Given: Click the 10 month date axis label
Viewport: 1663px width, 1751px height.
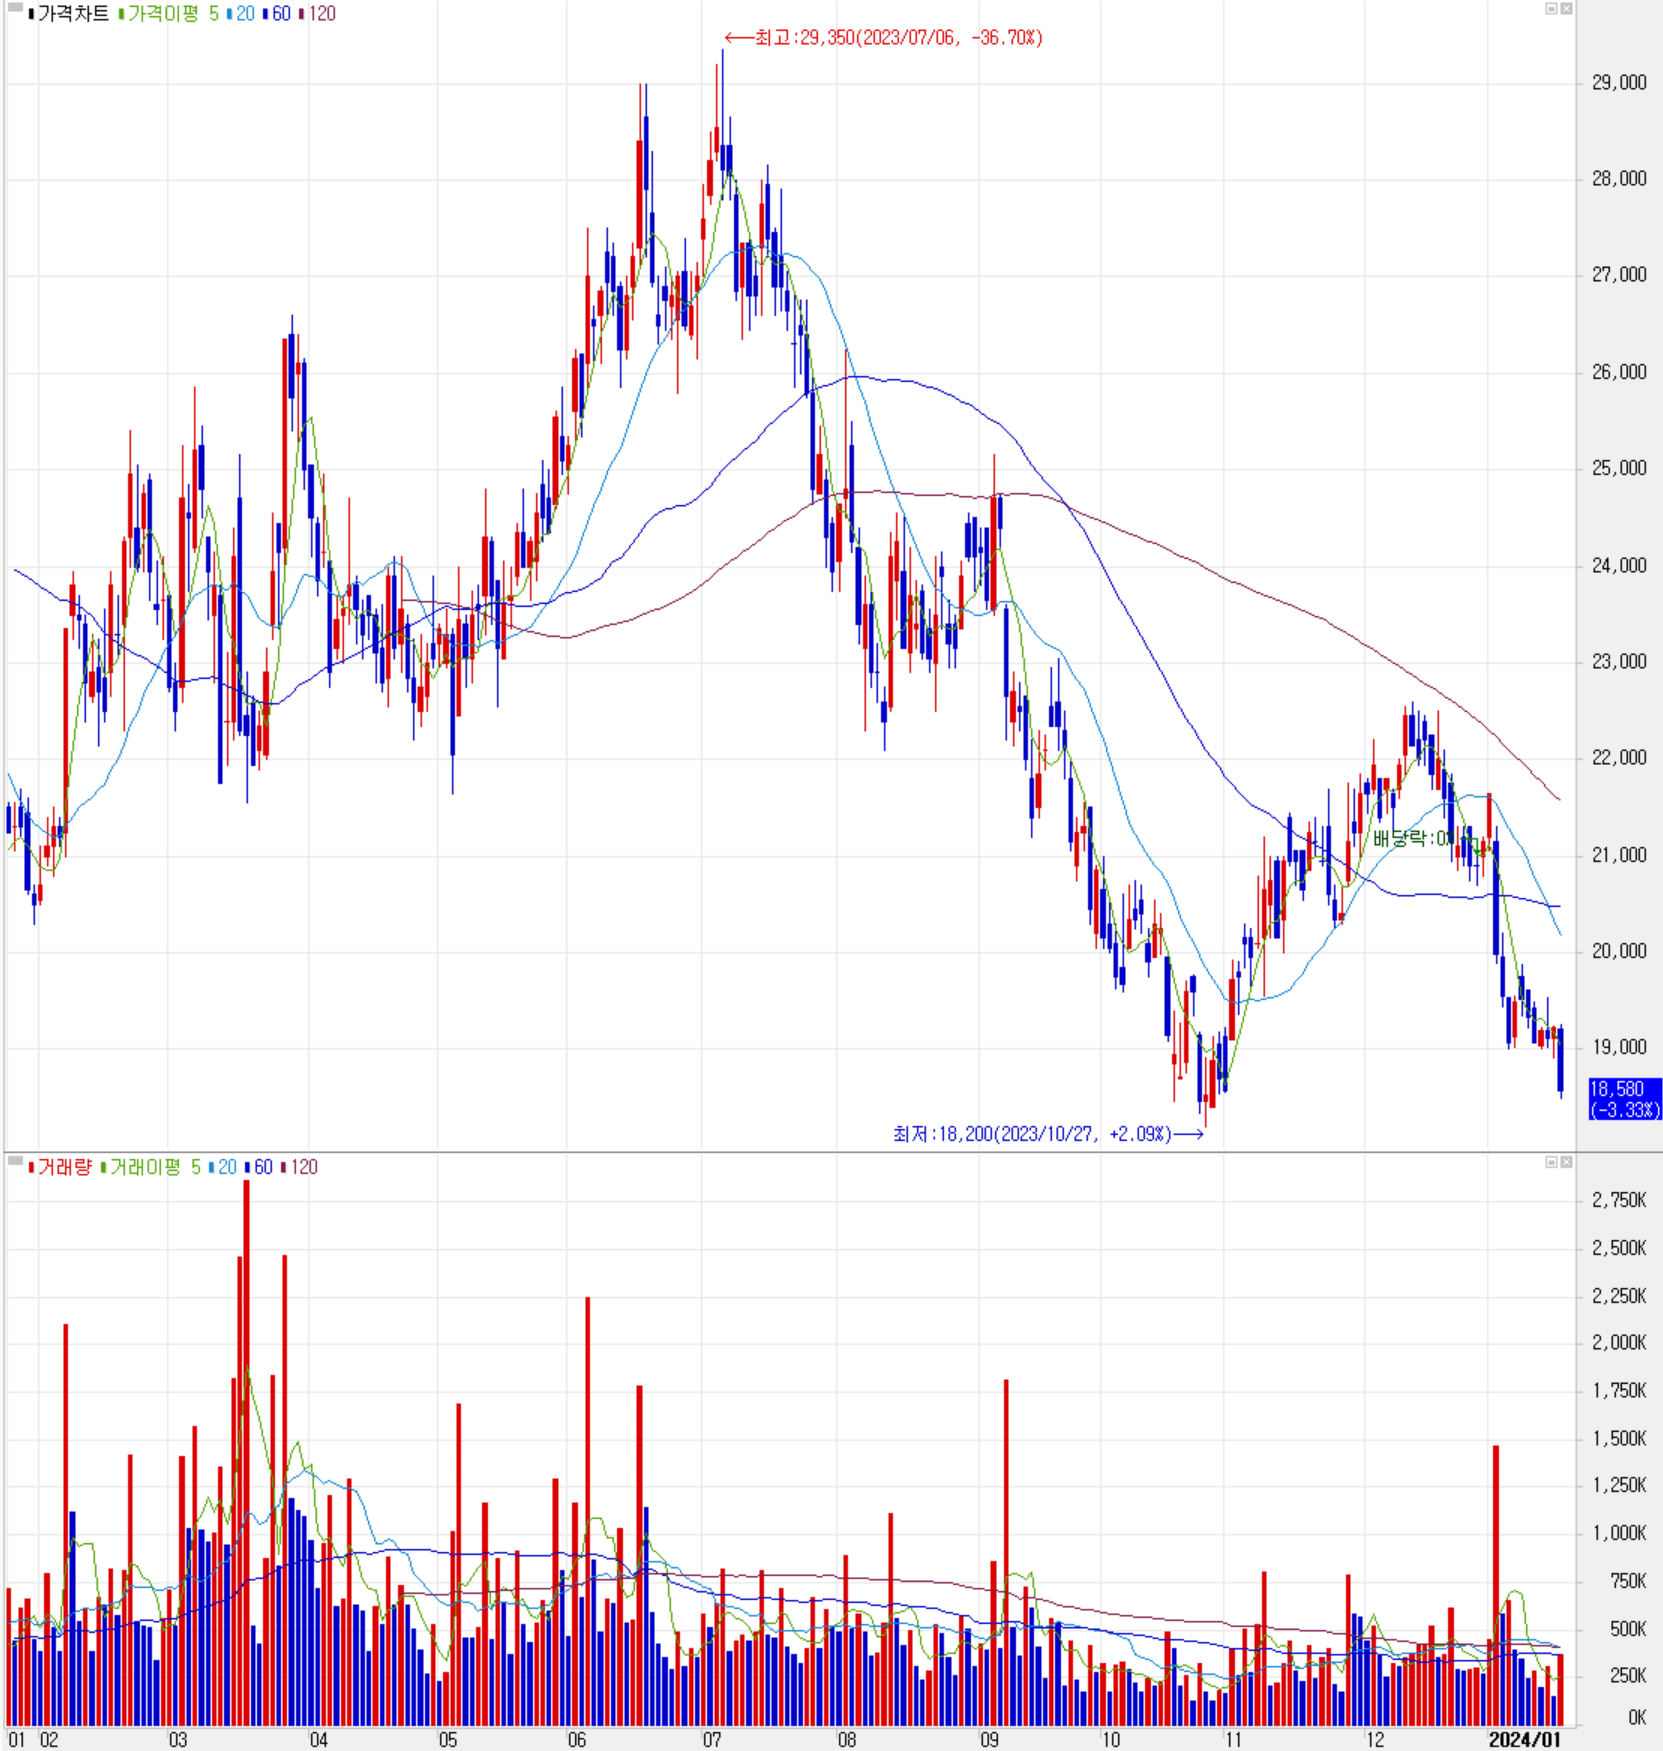Looking at the screenshot, I should 1111,1740.
